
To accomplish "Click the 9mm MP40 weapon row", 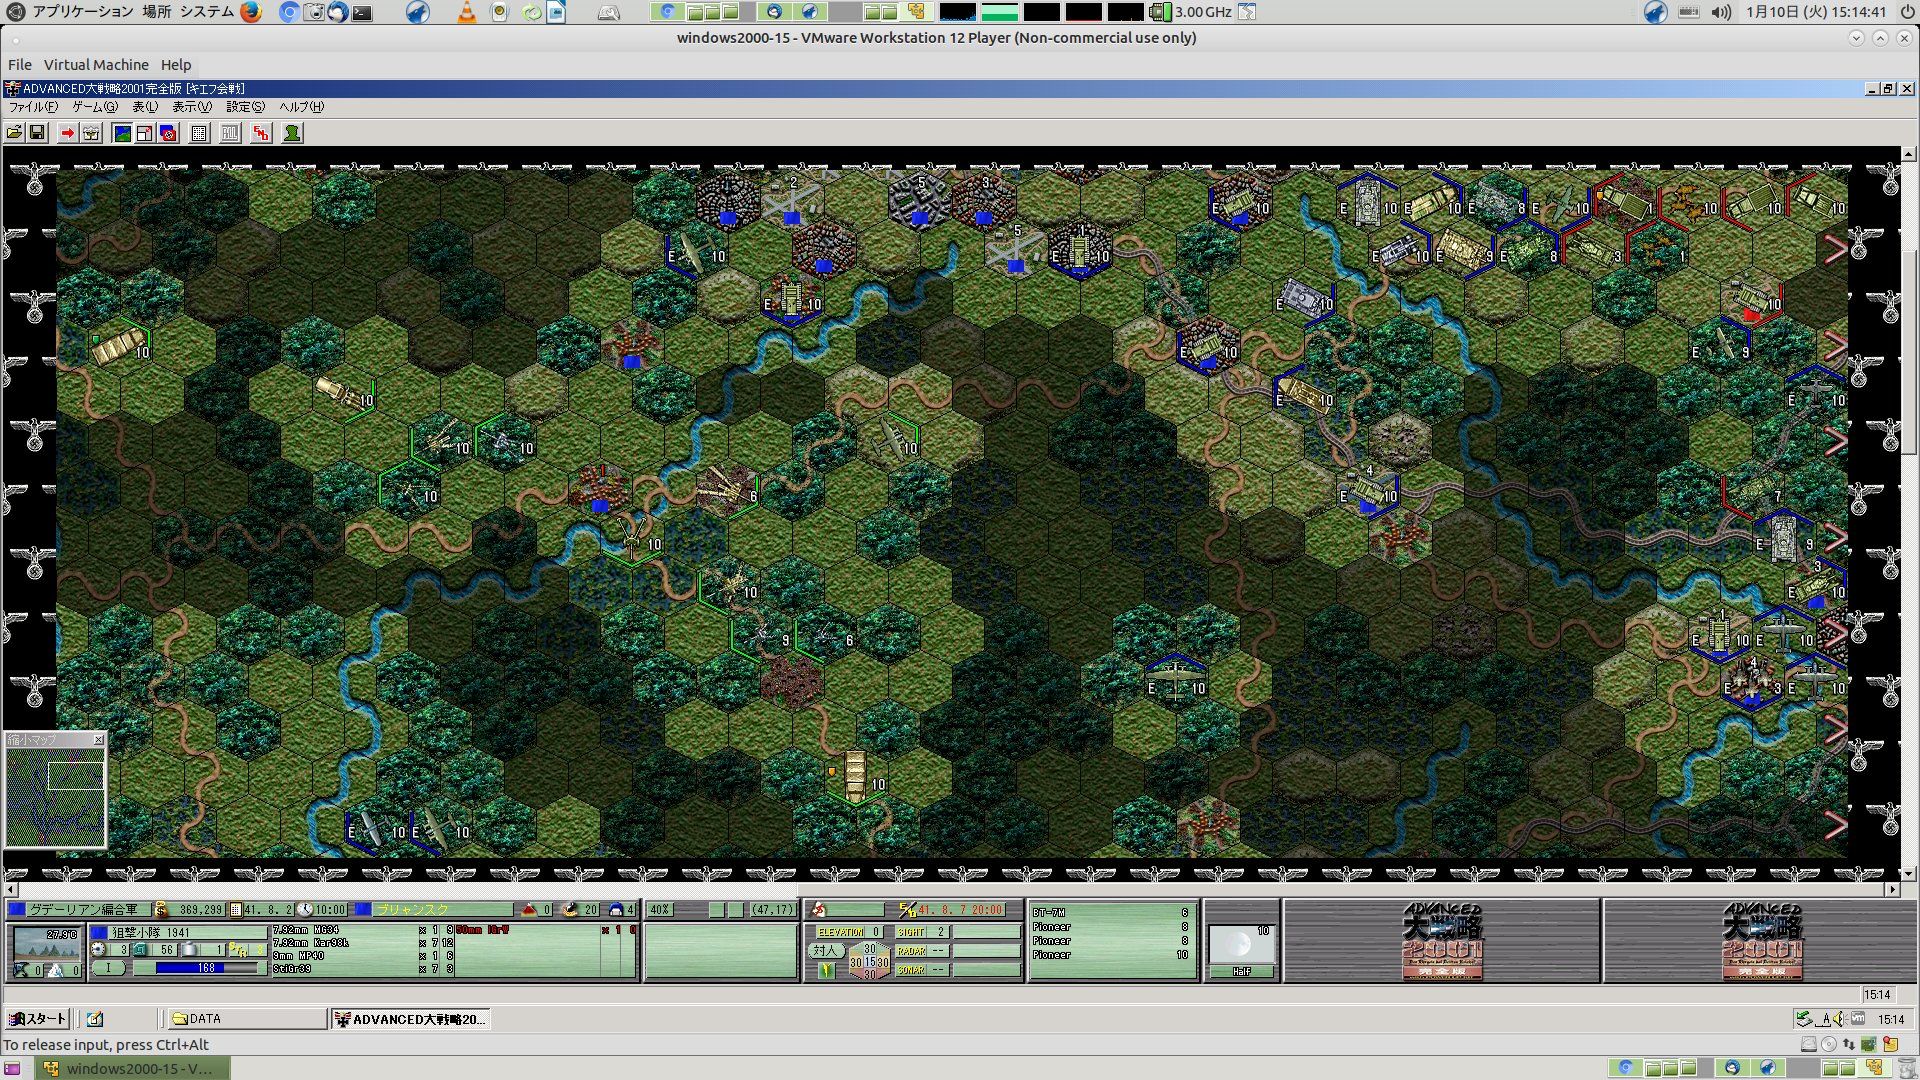I will (x=362, y=956).
